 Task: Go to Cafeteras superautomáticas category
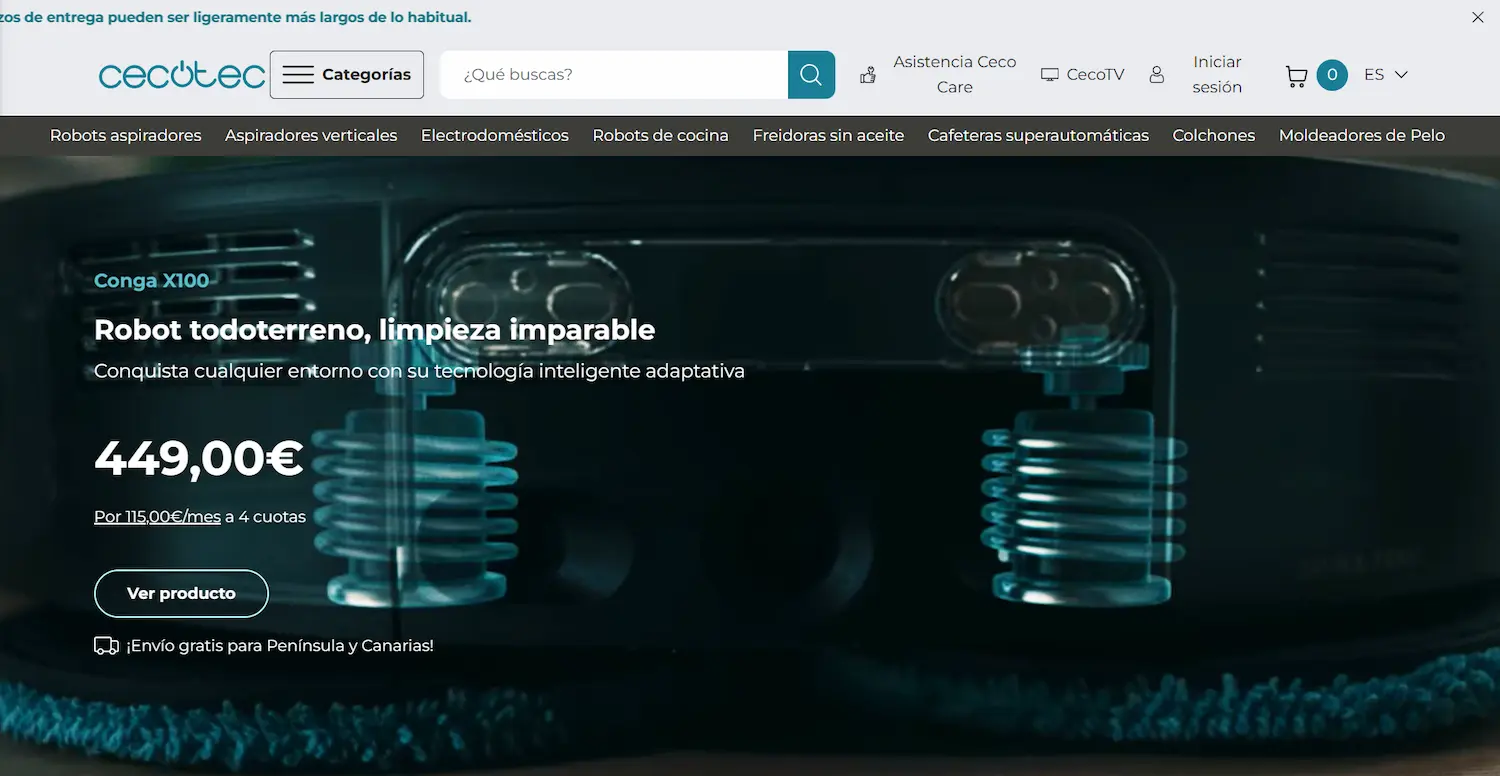tap(1038, 135)
